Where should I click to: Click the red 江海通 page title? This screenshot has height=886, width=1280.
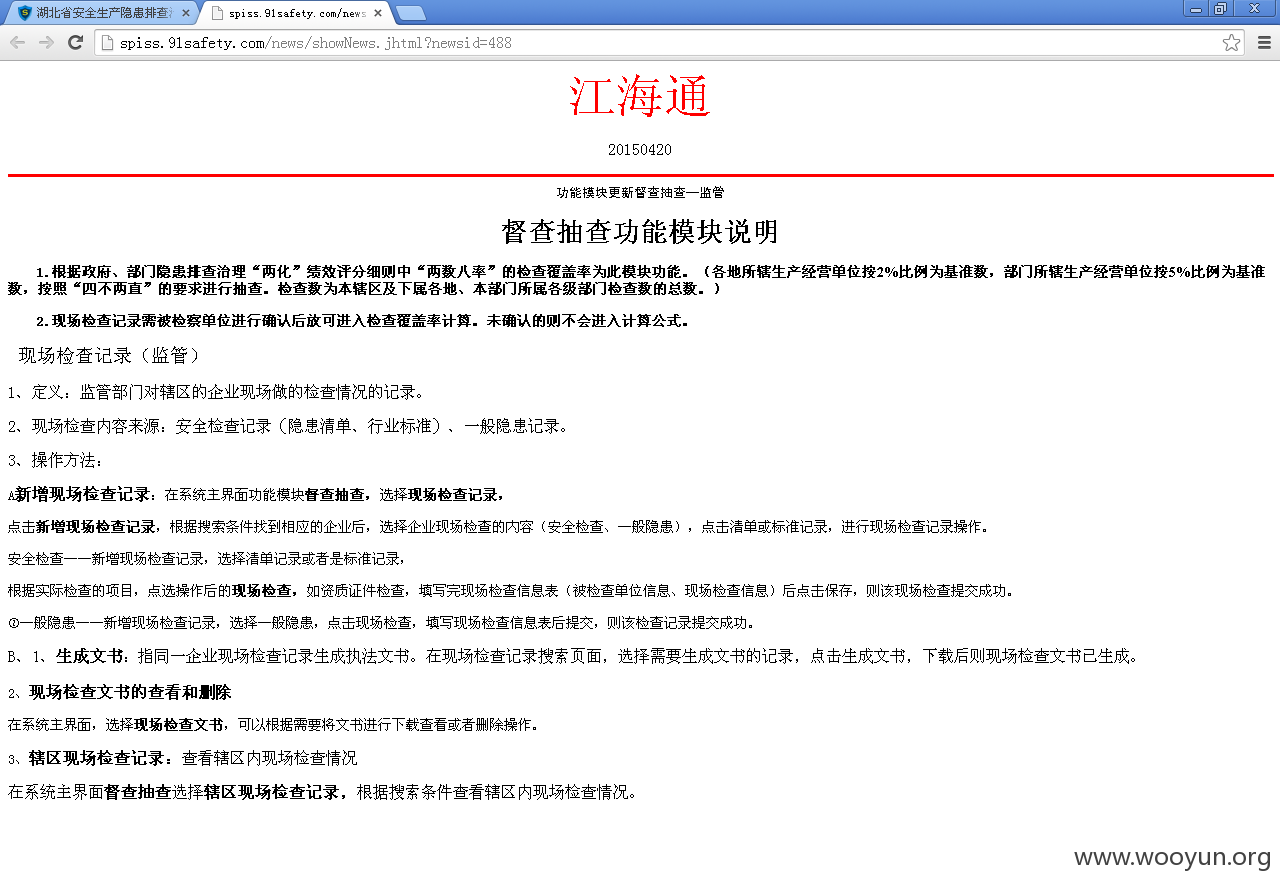(640, 97)
